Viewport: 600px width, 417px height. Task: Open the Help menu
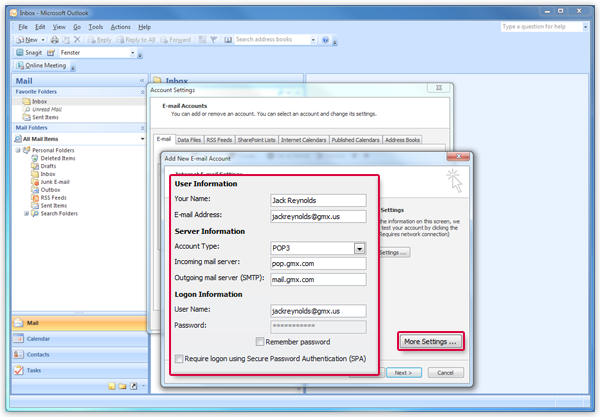(x=144, y=27)
